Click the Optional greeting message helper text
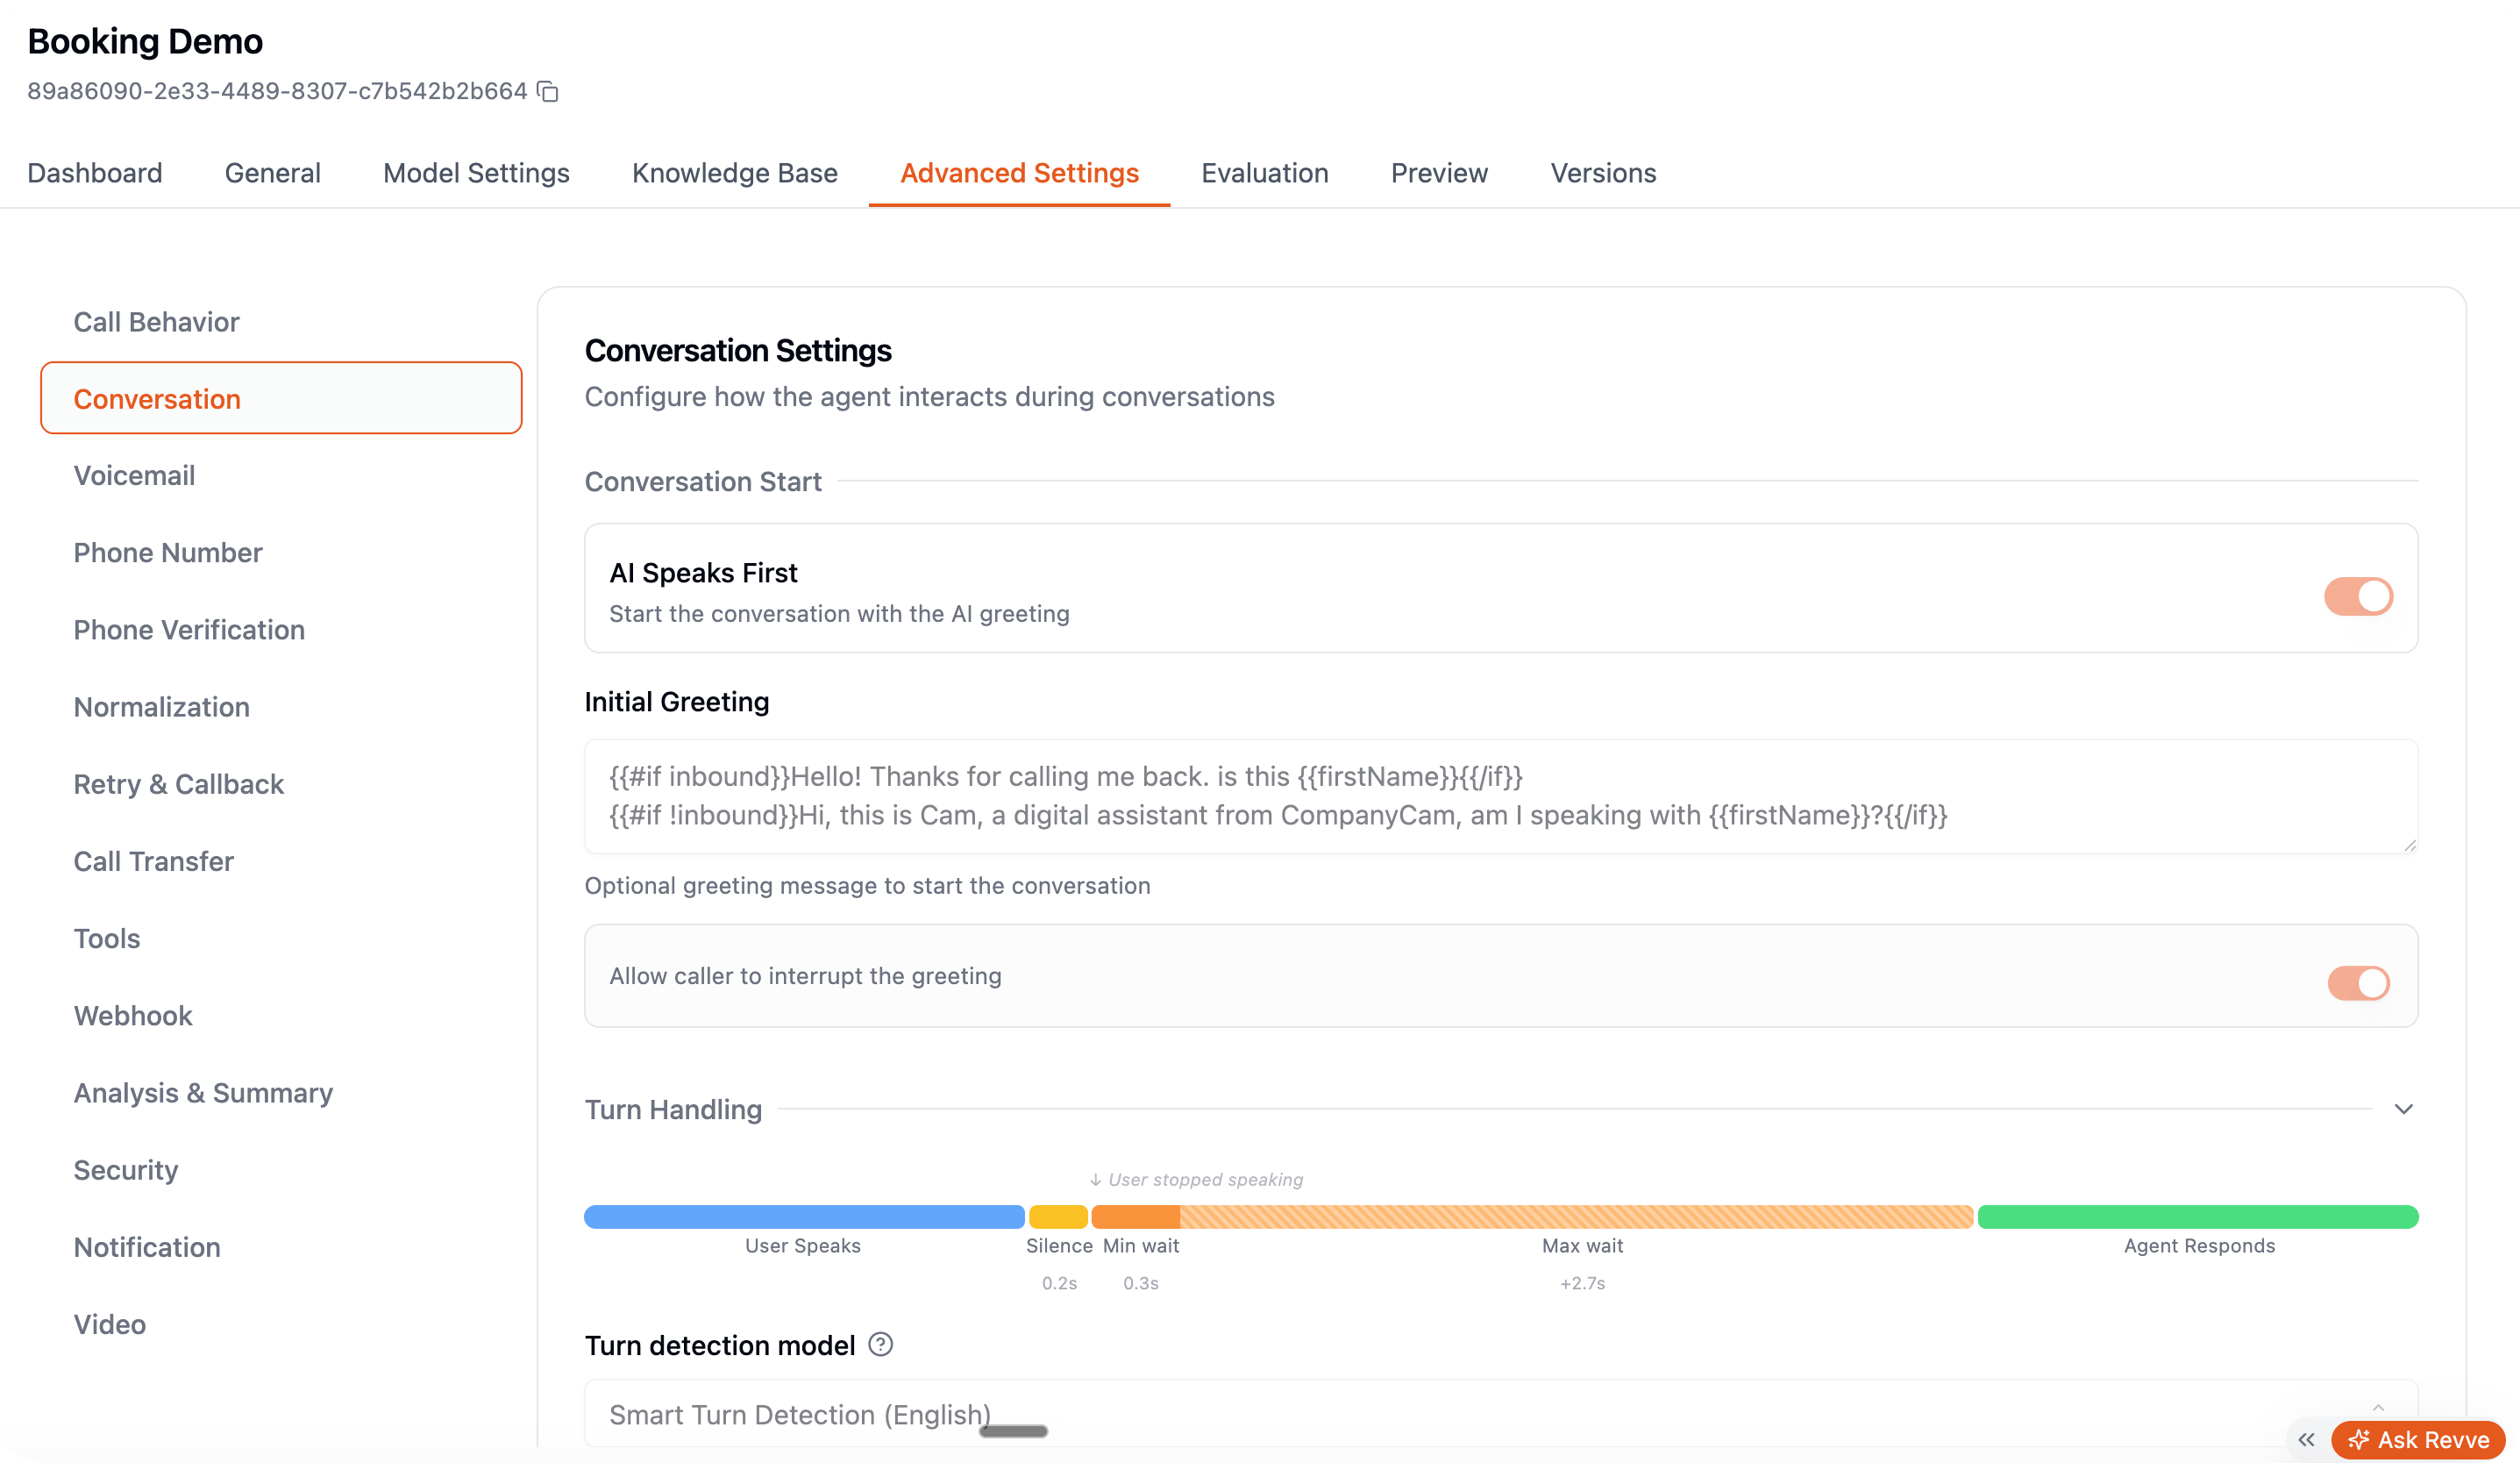 coord(867,886)
